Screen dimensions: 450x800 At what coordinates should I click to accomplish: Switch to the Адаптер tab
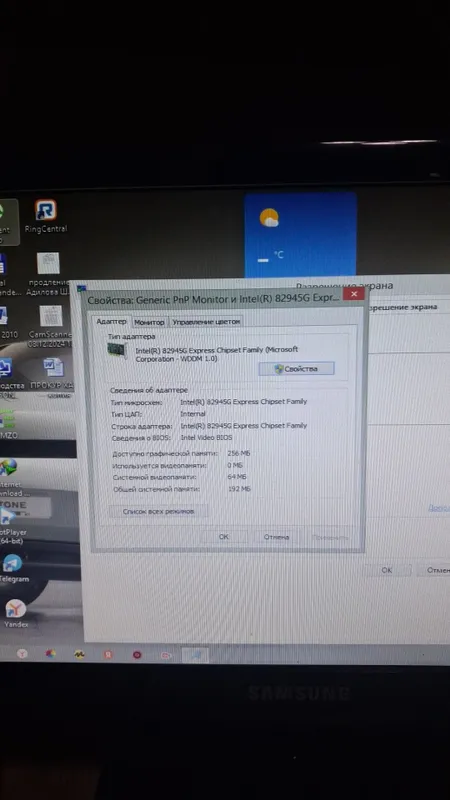pyautogui.click(x=111, y=322)
